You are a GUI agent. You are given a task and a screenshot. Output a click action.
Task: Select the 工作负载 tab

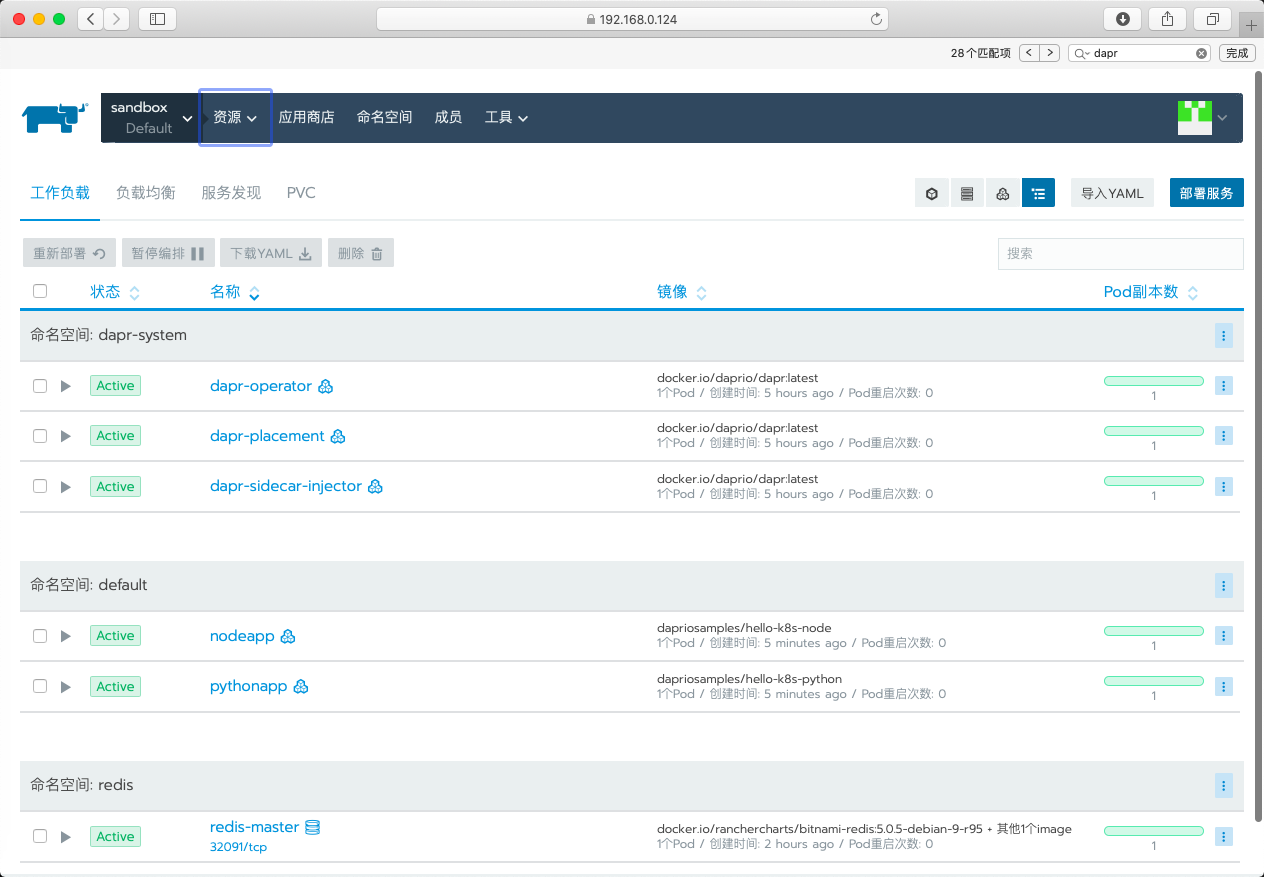tap(60, 193)
